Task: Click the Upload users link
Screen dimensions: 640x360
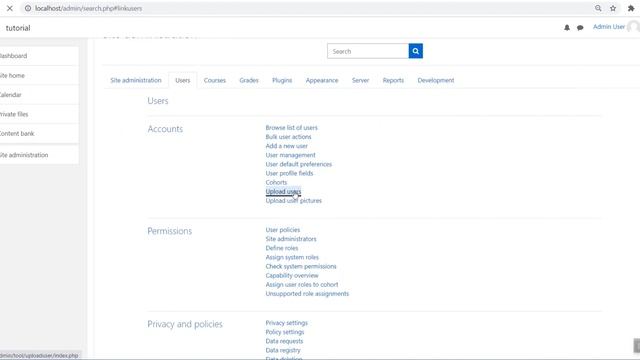Action: tap(283, 191)
